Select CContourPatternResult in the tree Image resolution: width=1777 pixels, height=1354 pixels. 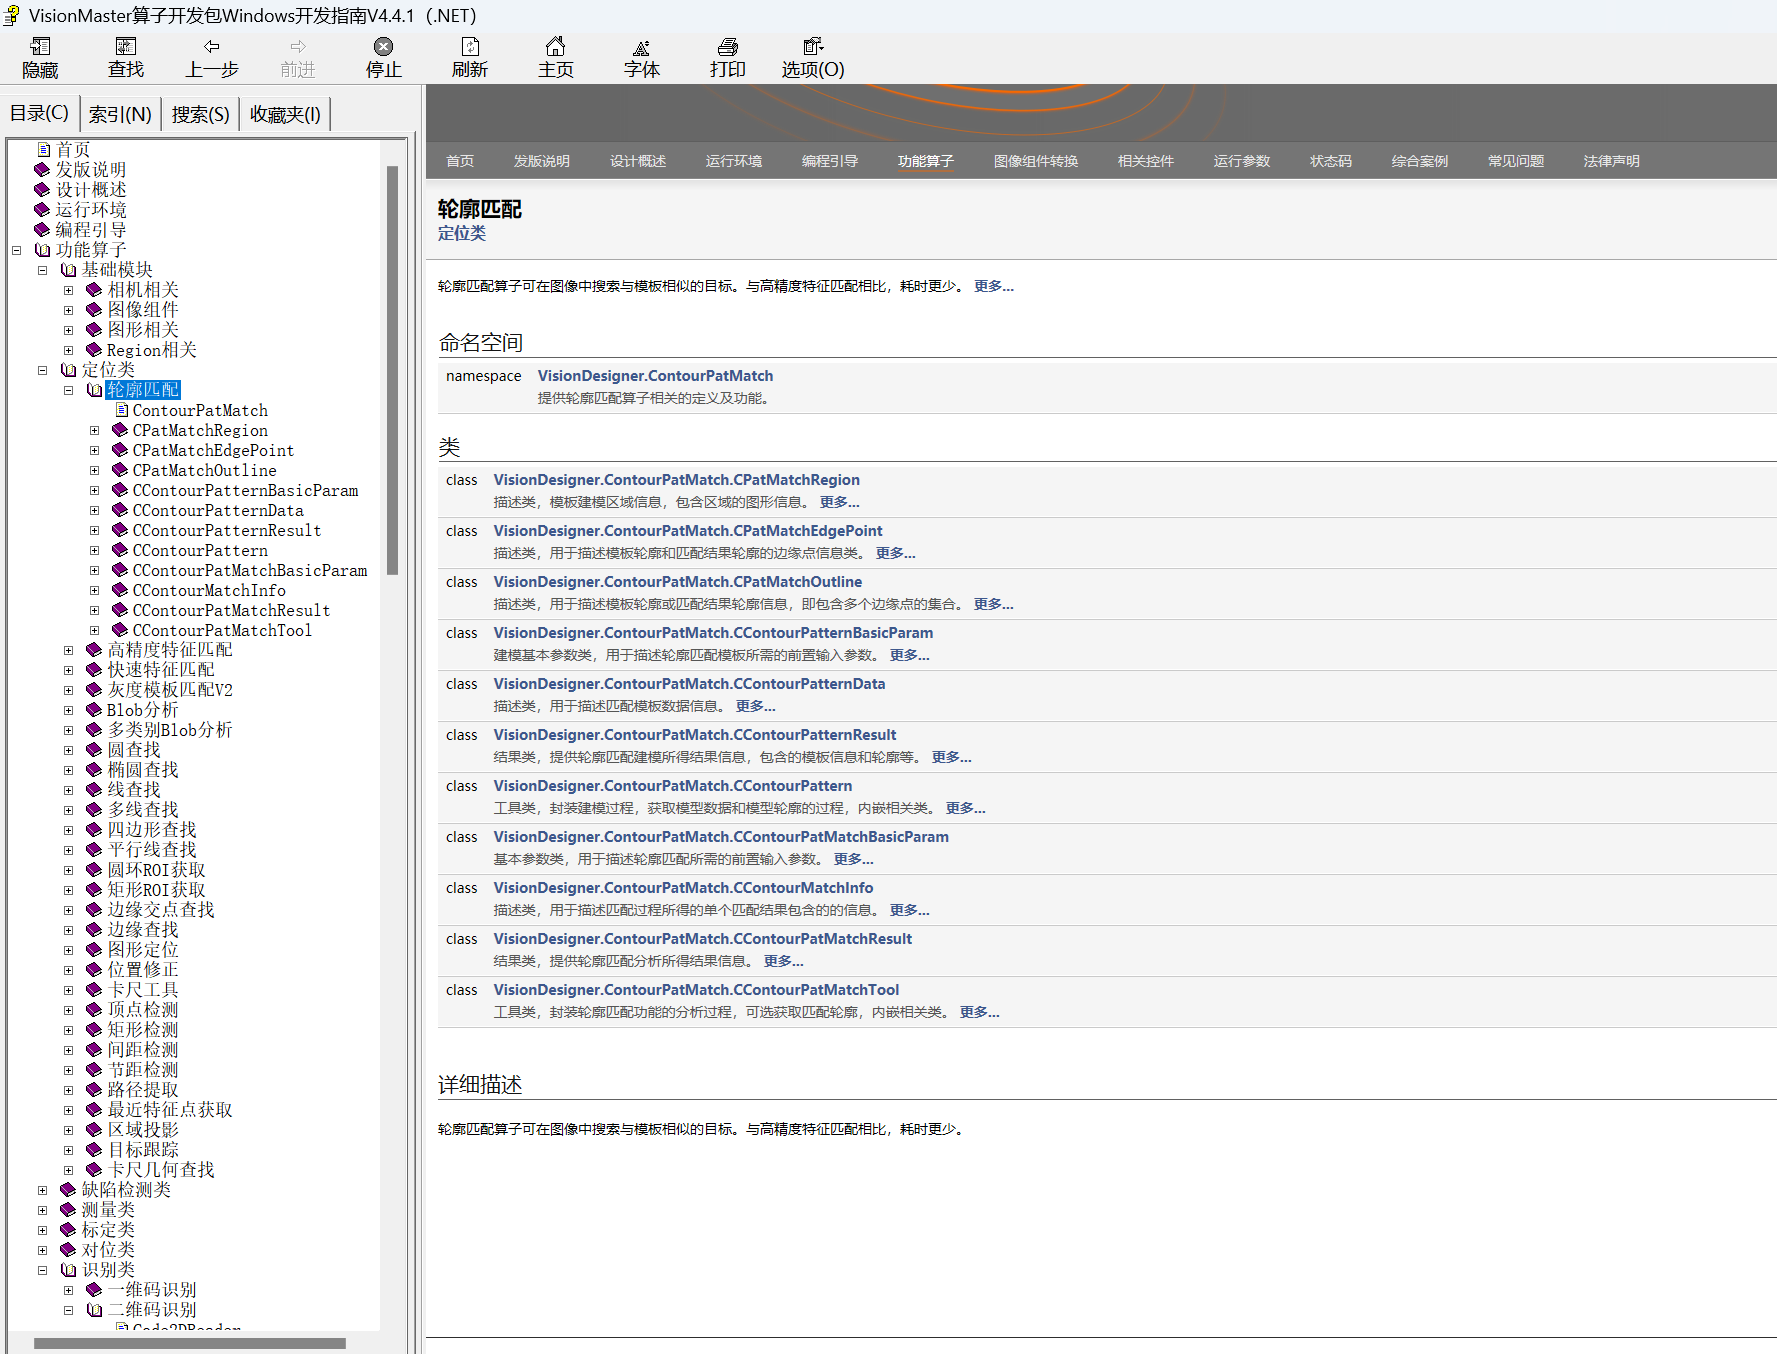(x=227, y=530)
